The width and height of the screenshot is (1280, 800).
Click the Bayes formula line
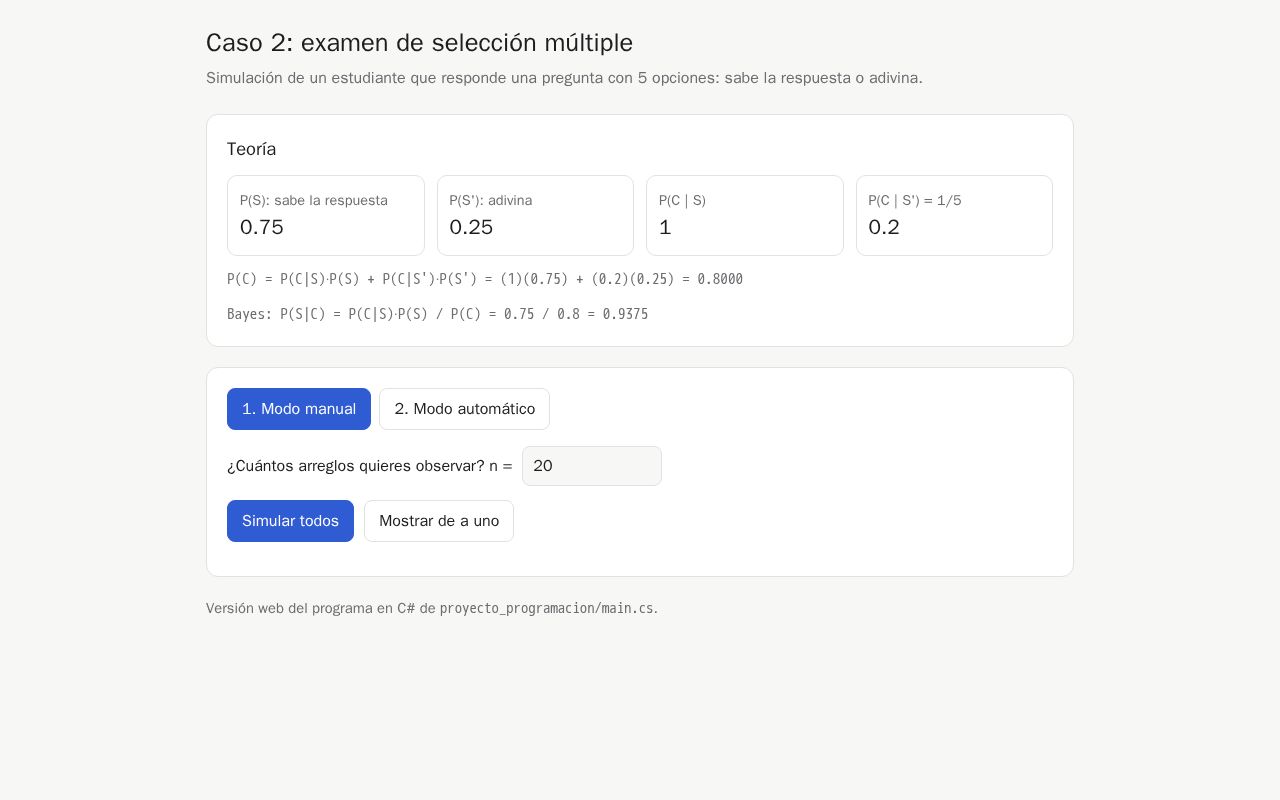438,314
